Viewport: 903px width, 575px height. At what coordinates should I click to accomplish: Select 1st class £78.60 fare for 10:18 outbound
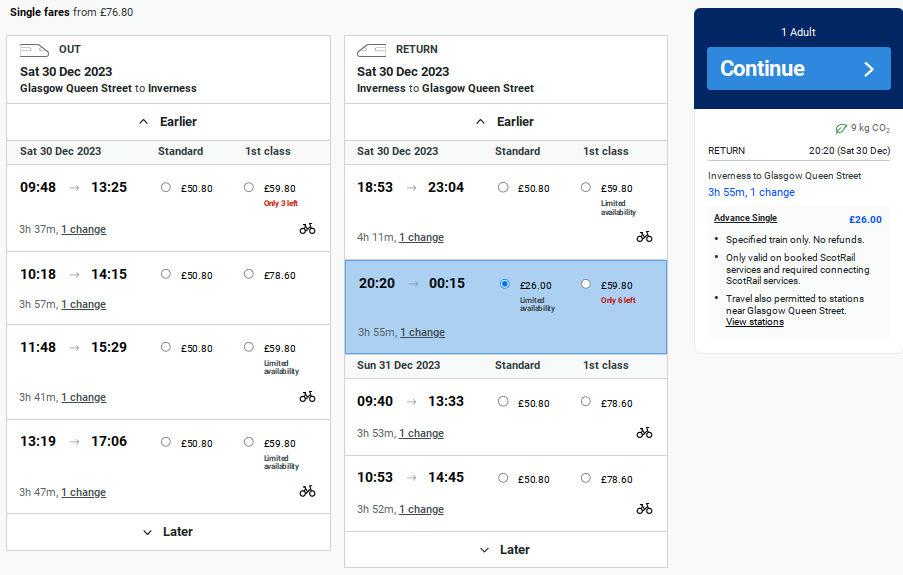click(x=249, y=274)
